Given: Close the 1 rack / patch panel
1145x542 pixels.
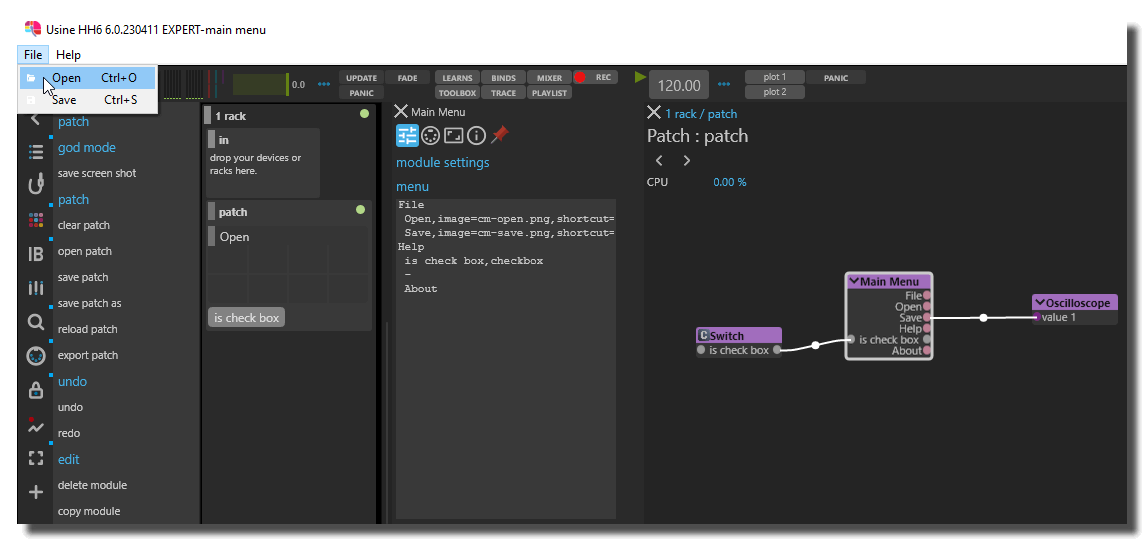Looking at the screenshot, I should click(654, 112).
